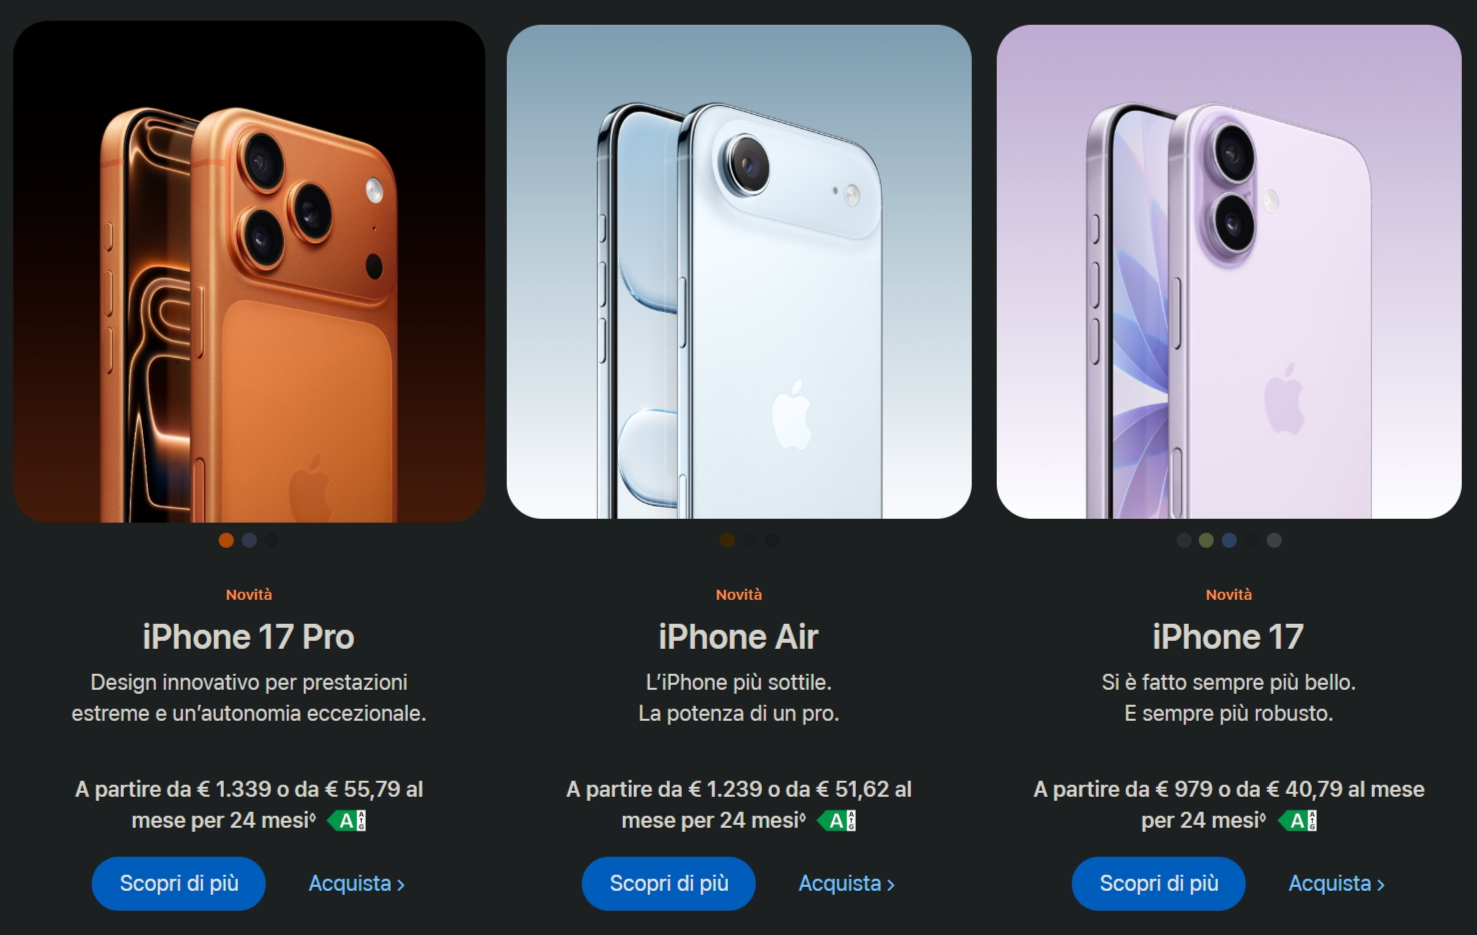
Task: Click the iPhone Air title heading
Action: (x=739, y=637)
